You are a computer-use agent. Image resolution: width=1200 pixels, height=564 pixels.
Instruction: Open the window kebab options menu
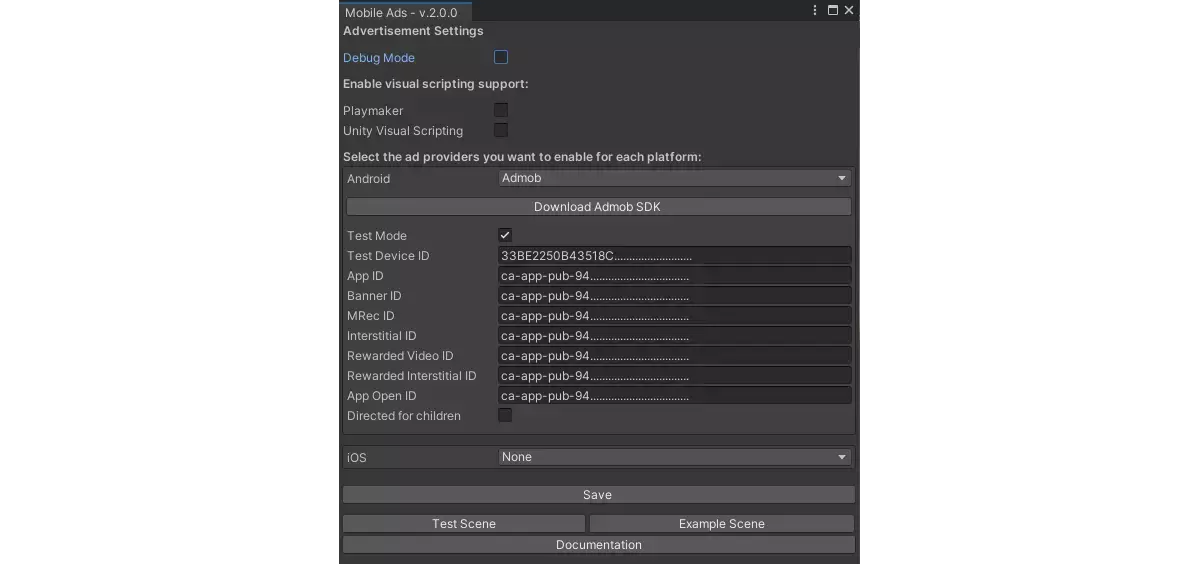pos(817,11)
